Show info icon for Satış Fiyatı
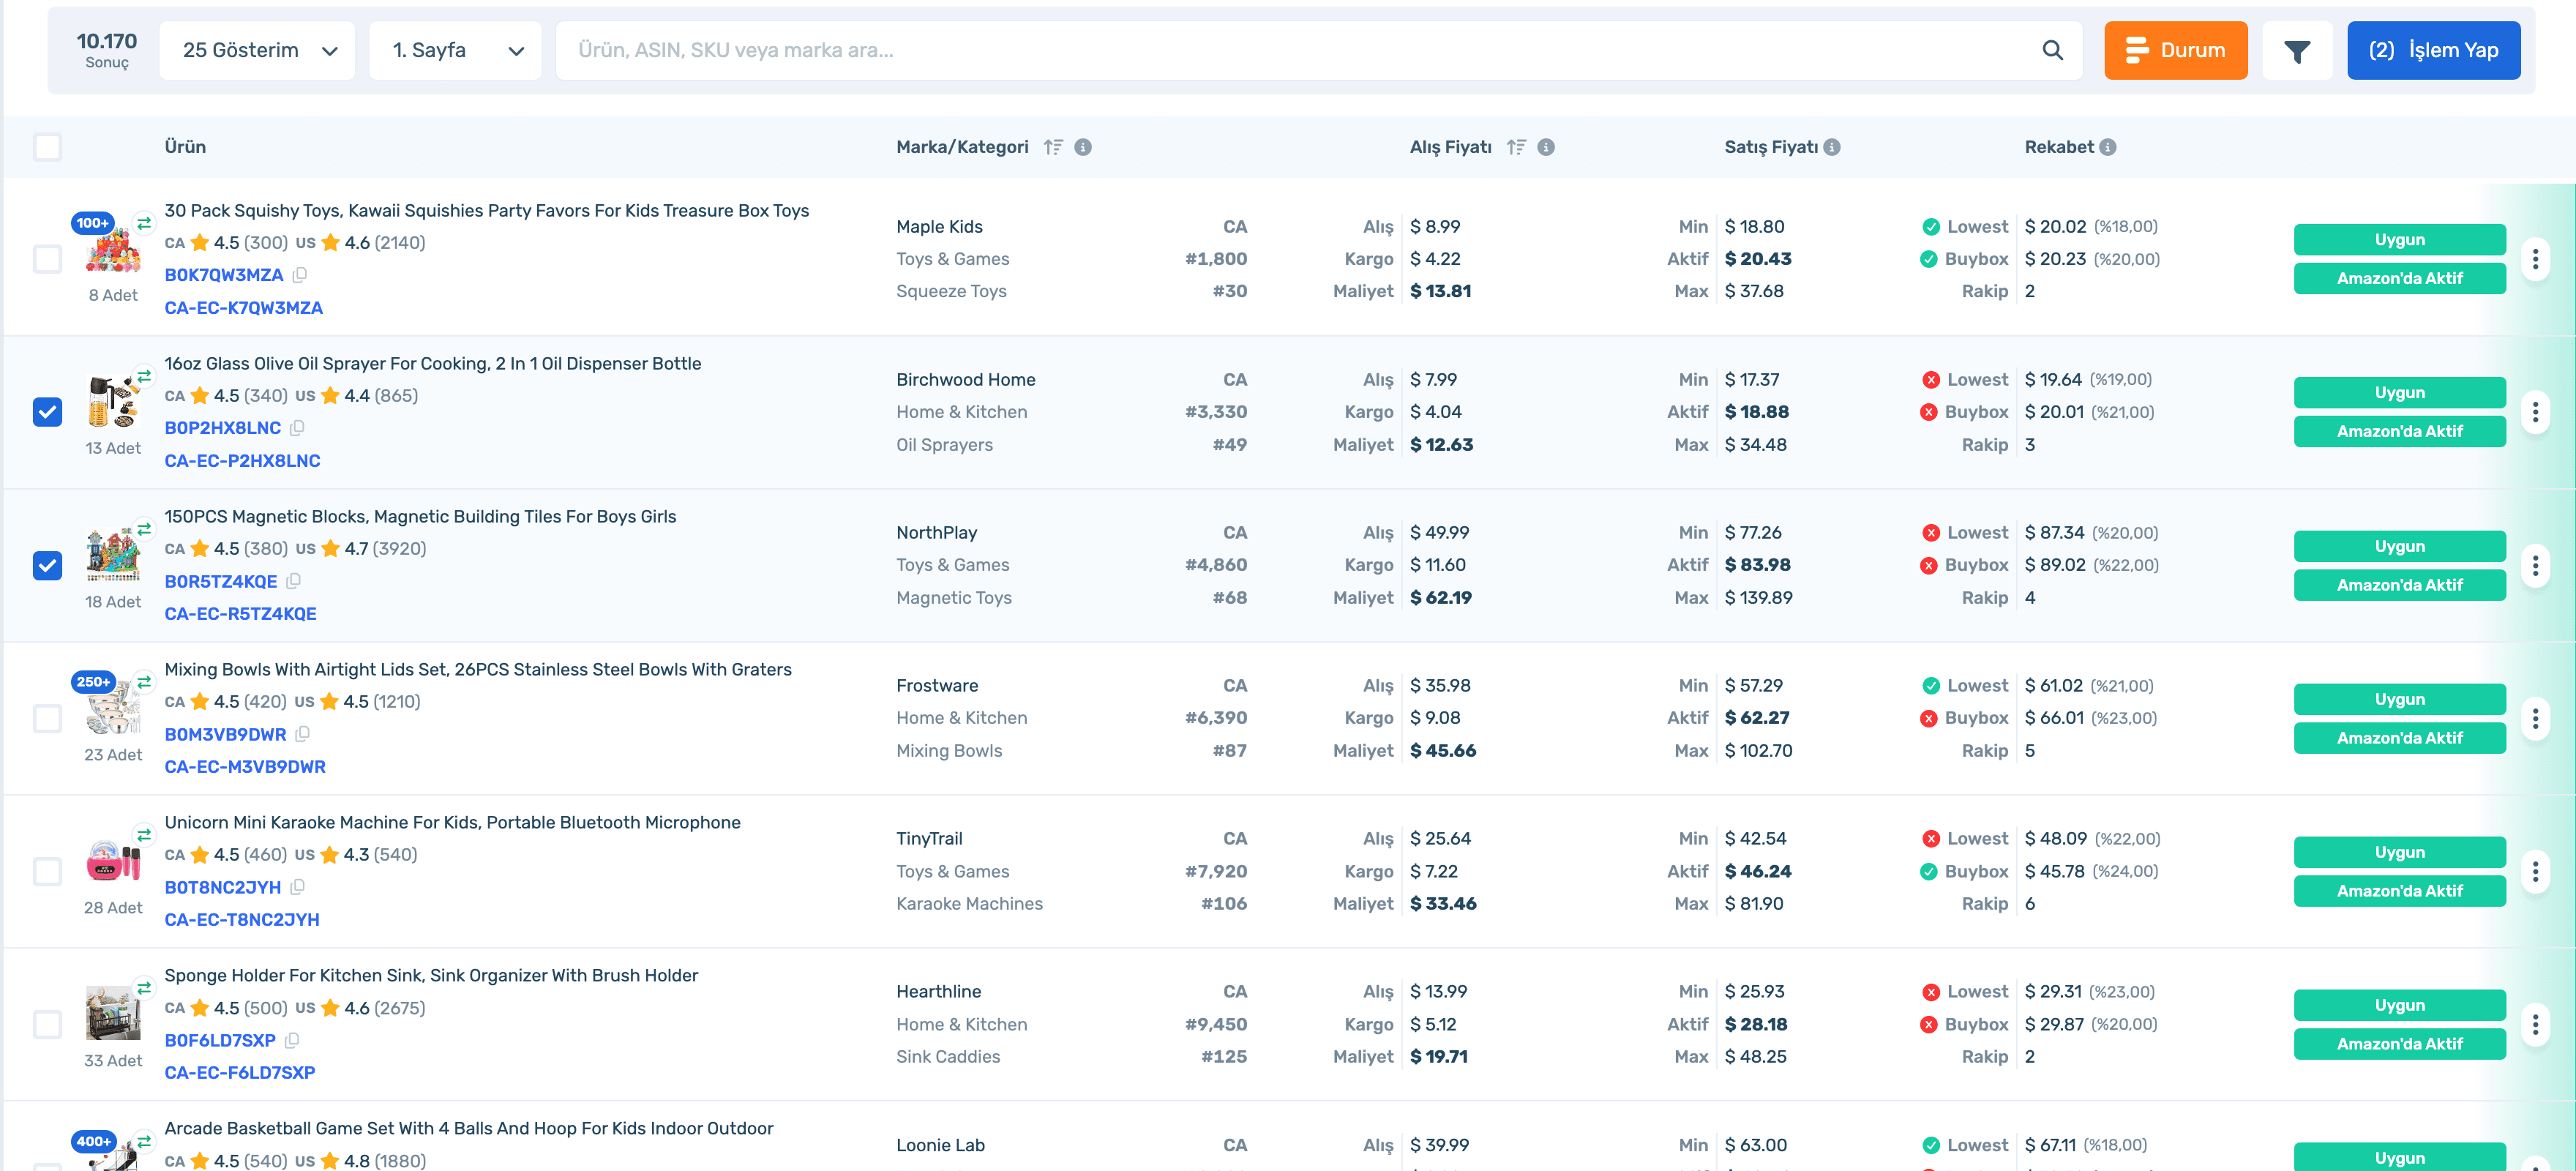This screenshot has width=2576, height=1171. [1832, 147]
